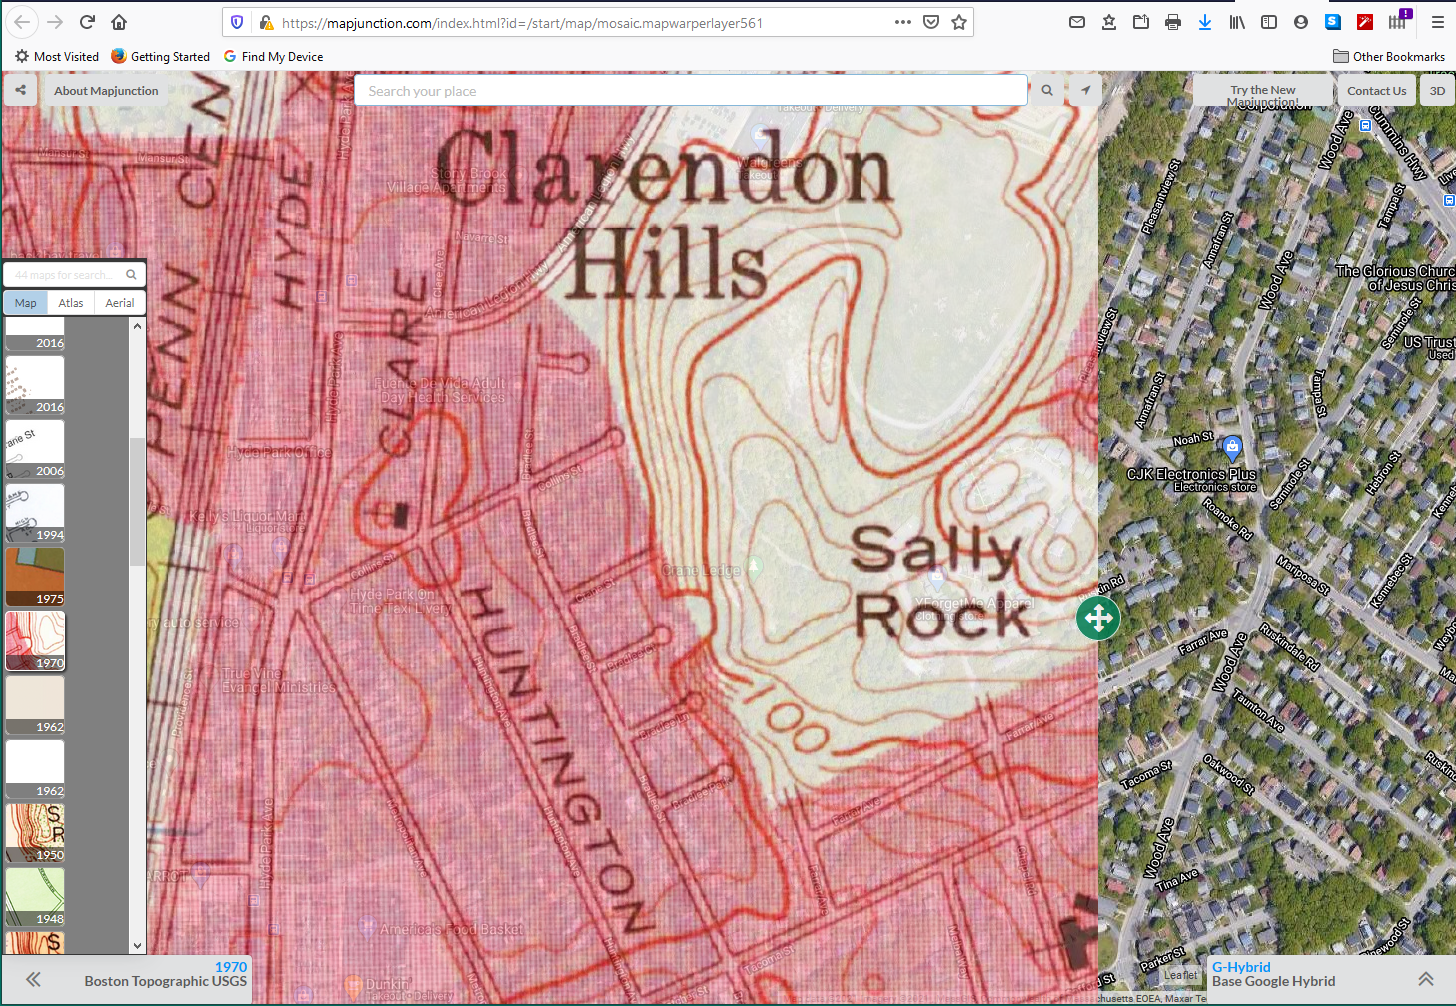Screen dimensions: 1456x1006
Task: Select the 1950 topographic map layer
Action: 34,832
